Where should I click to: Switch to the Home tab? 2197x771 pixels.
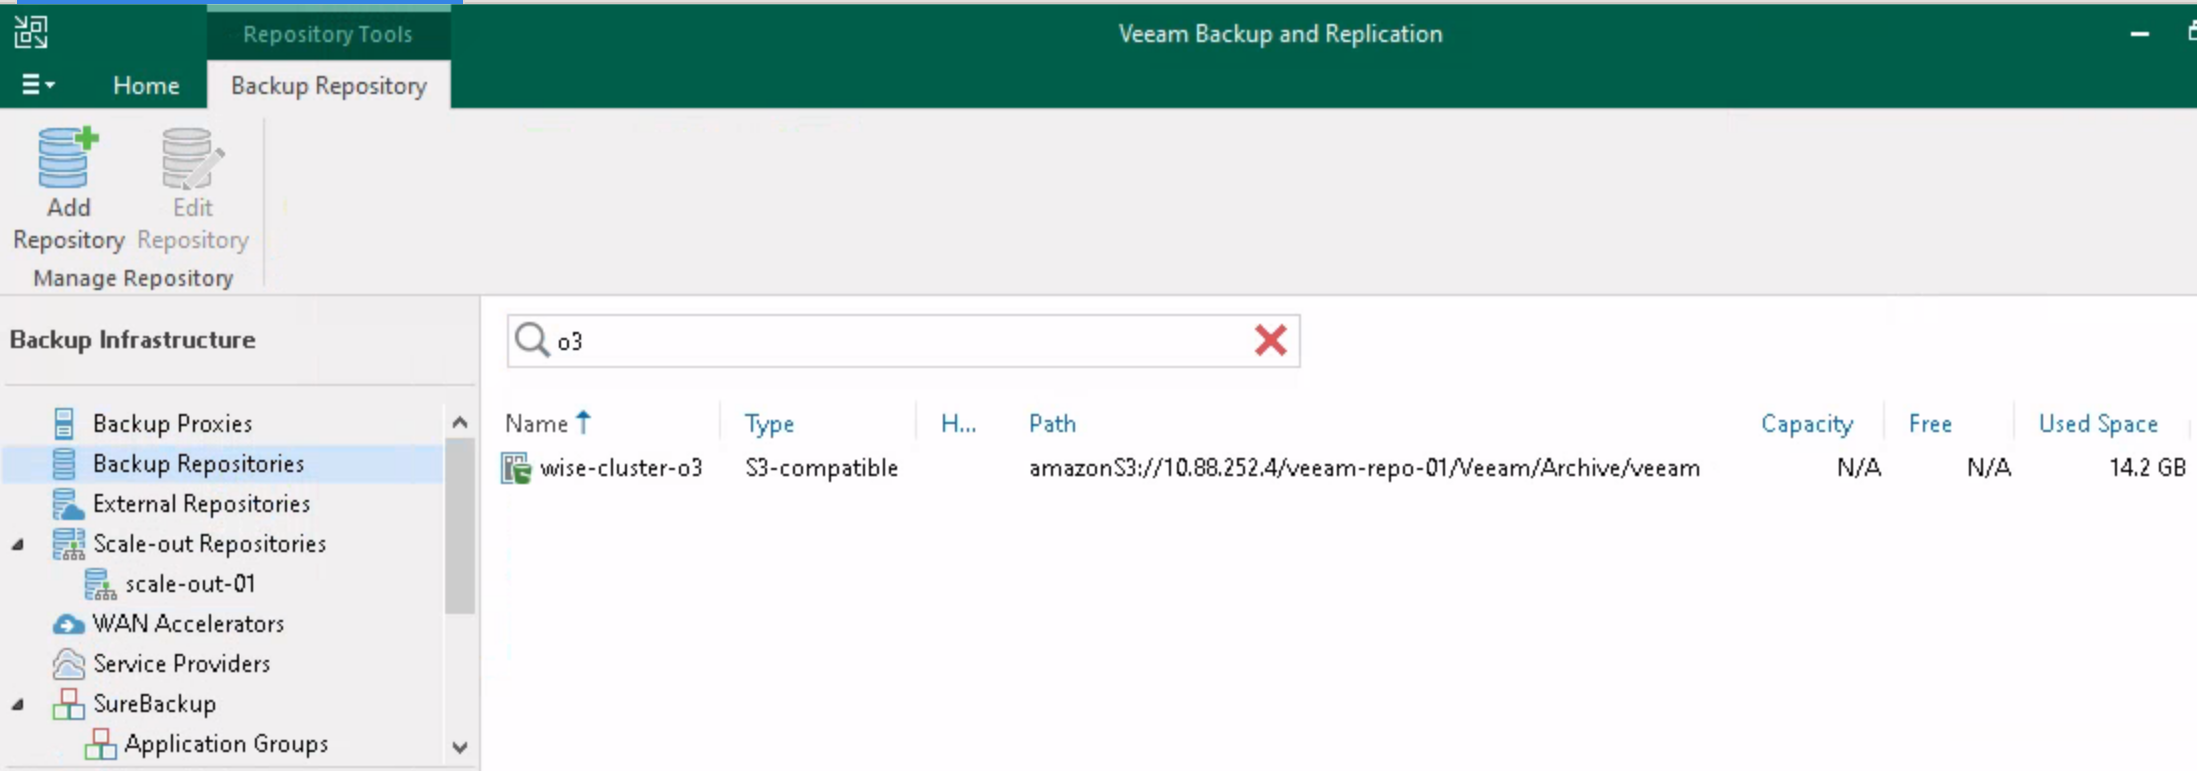tap(146, 86)
